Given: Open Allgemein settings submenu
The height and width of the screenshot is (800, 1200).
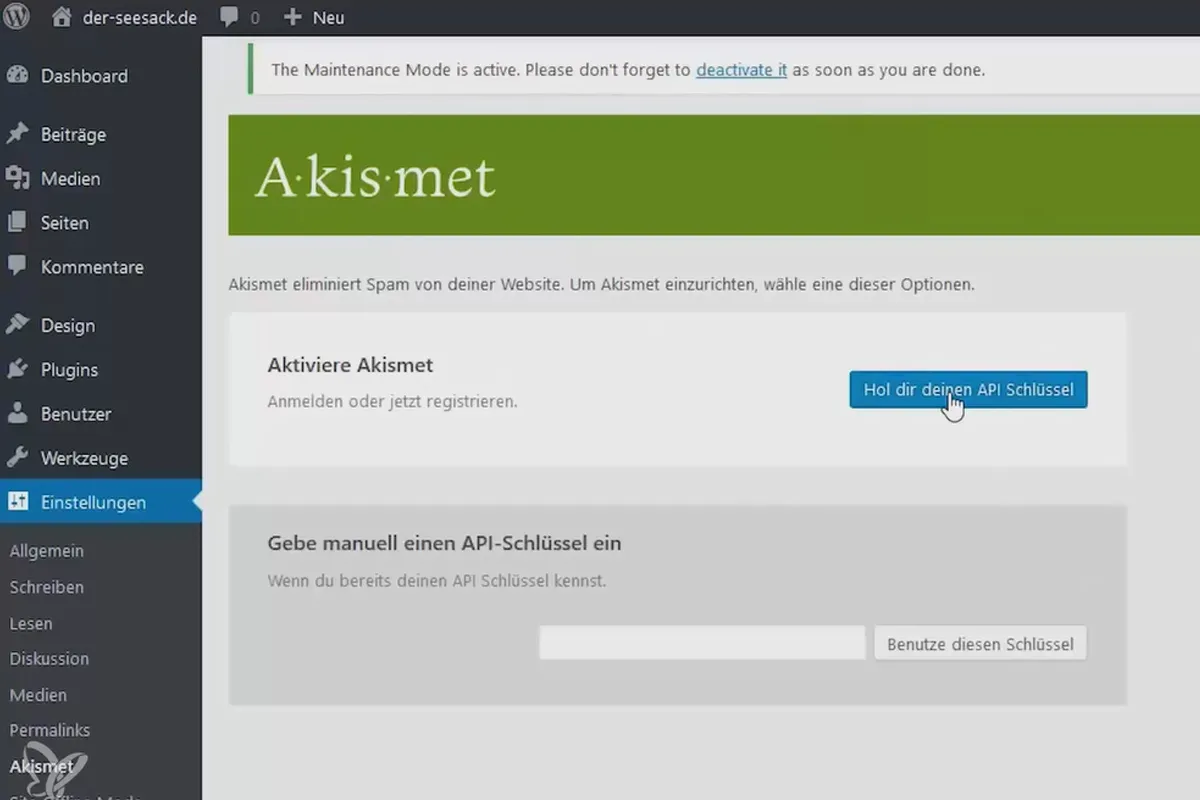Looking at the screenshot, I should [x=47, y=551].
